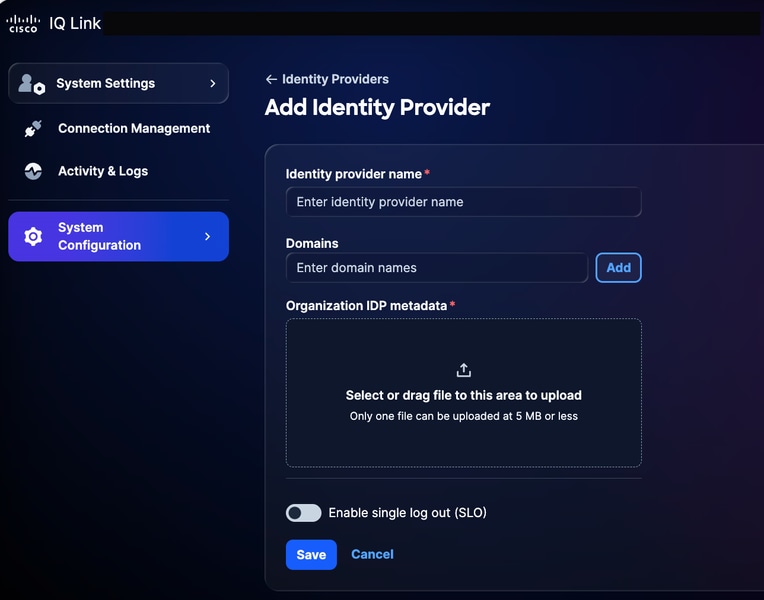Click the Activity & Logs pulse icon
764x600 pixels.
33,171
